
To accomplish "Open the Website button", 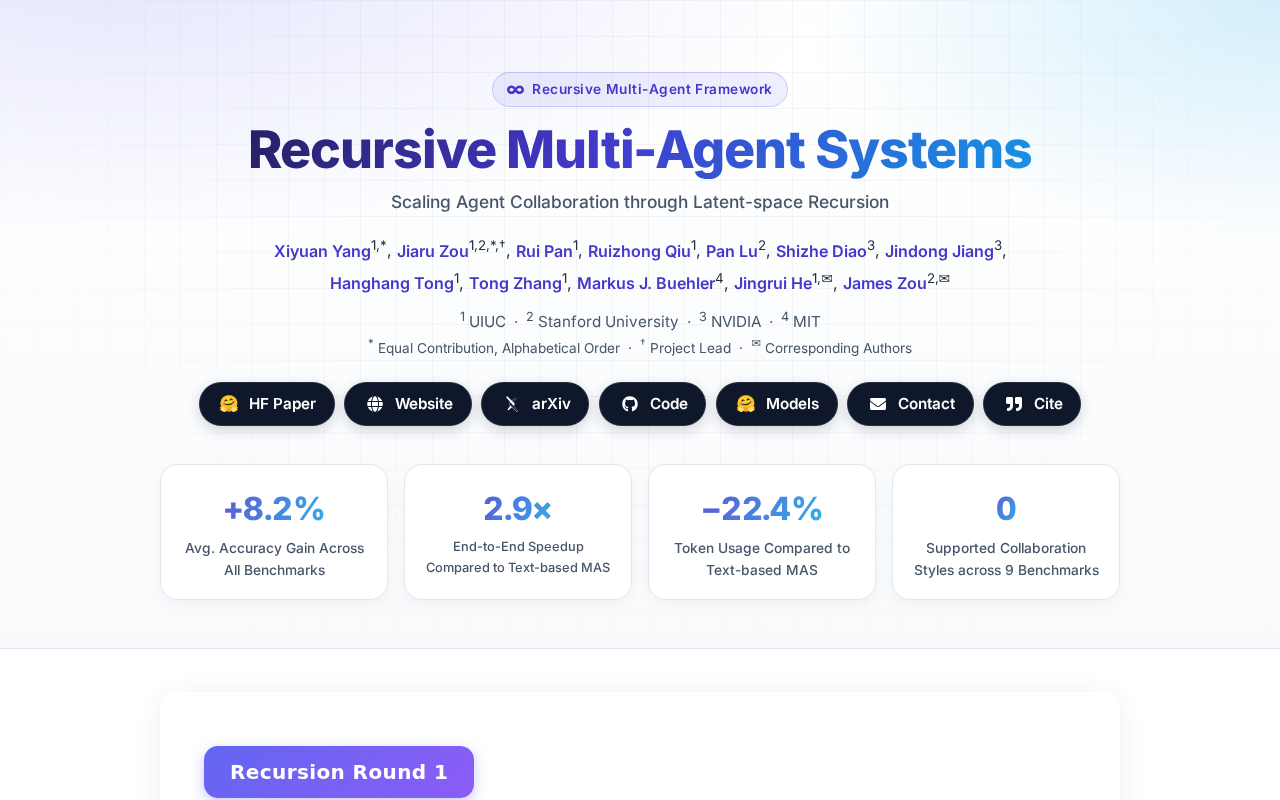I will (x=408, y=404).
